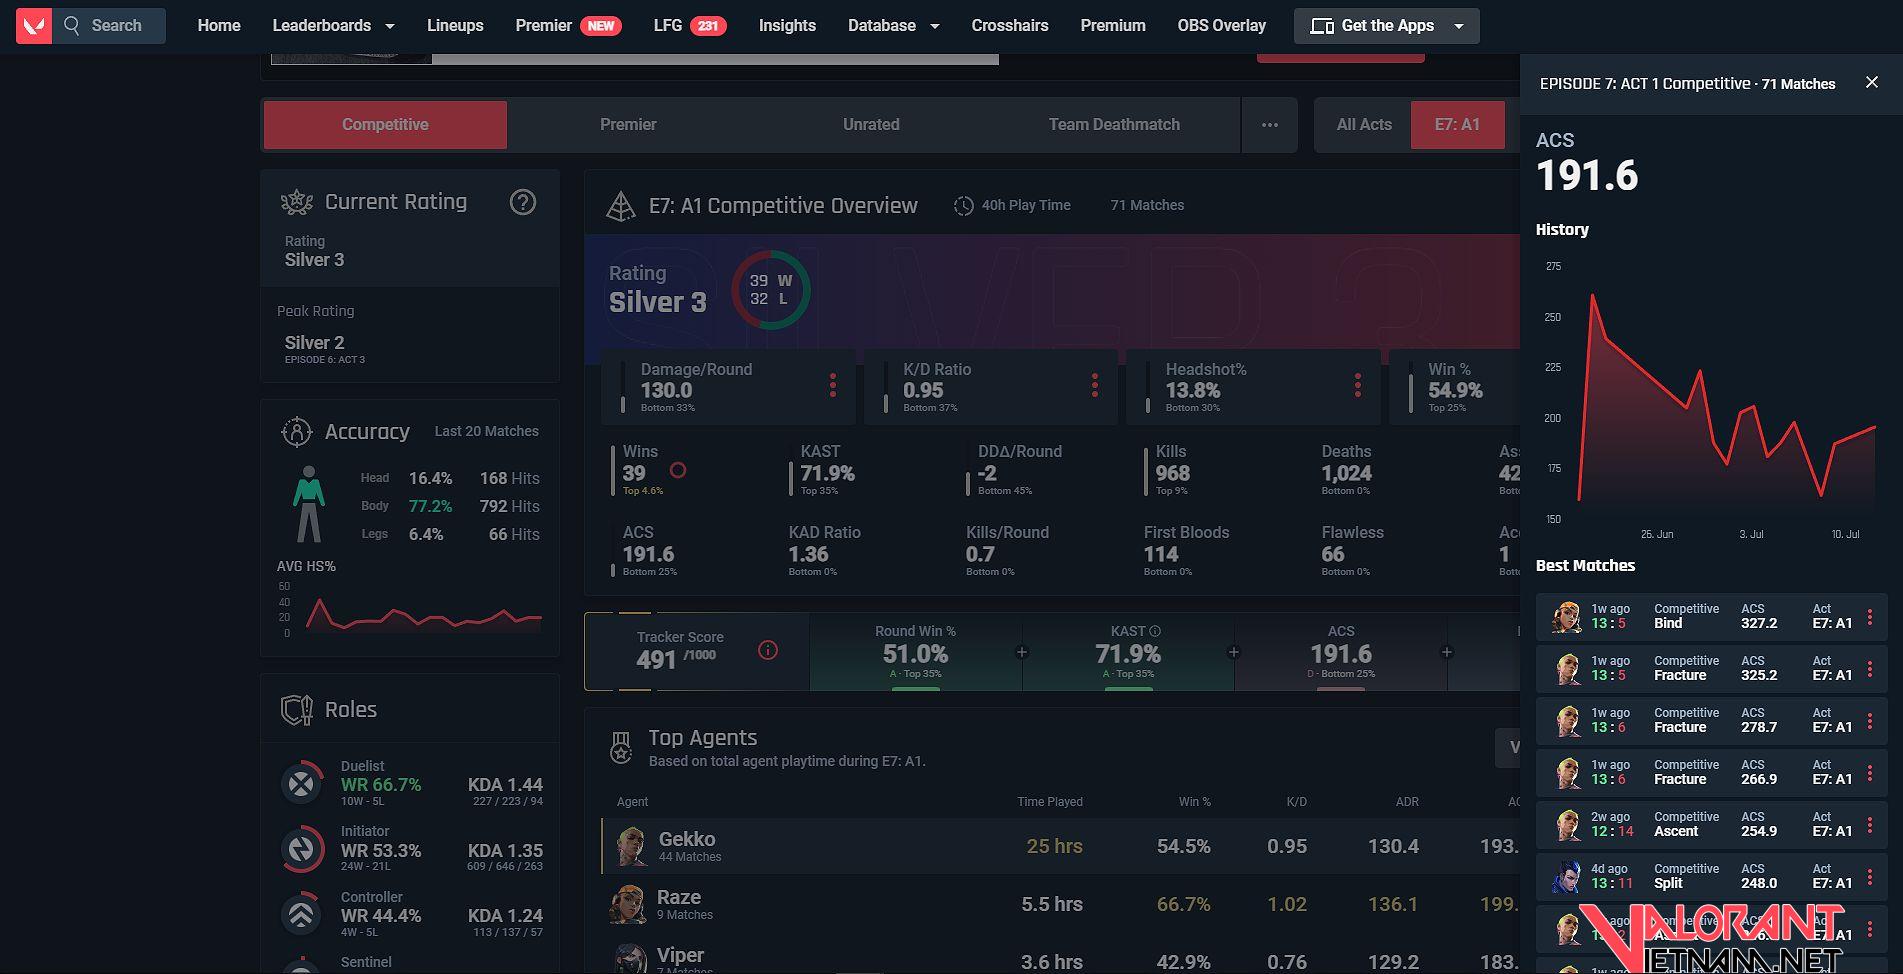Image resolution: width=1903 pixels, height=974 pixels.
Task: Expand plus sign after Round Win %
Action: click(x=1022, y=652)
